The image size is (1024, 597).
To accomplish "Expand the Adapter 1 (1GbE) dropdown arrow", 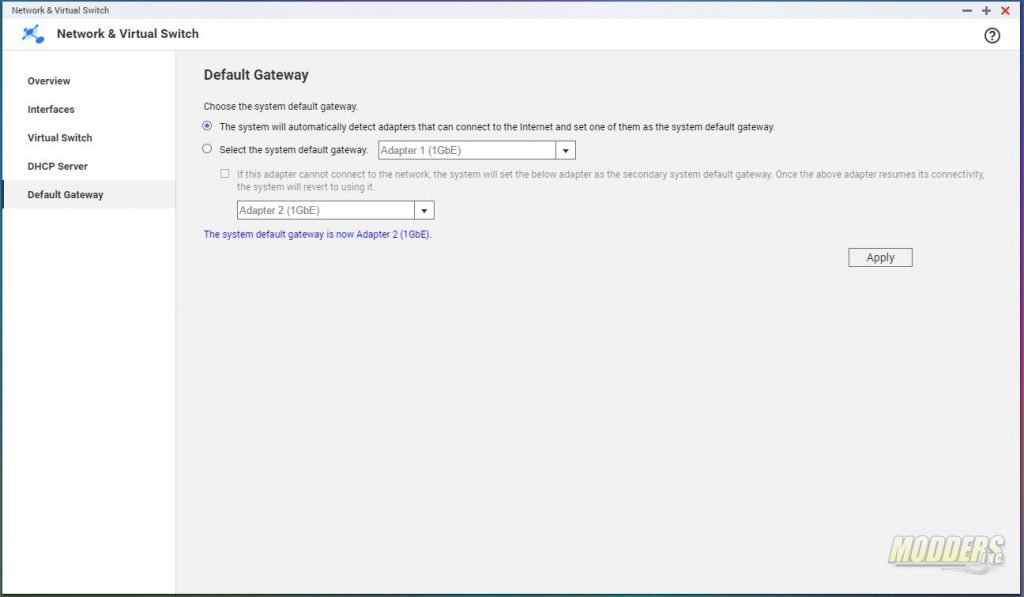I will pyautogui.click(x=566, y=150).
